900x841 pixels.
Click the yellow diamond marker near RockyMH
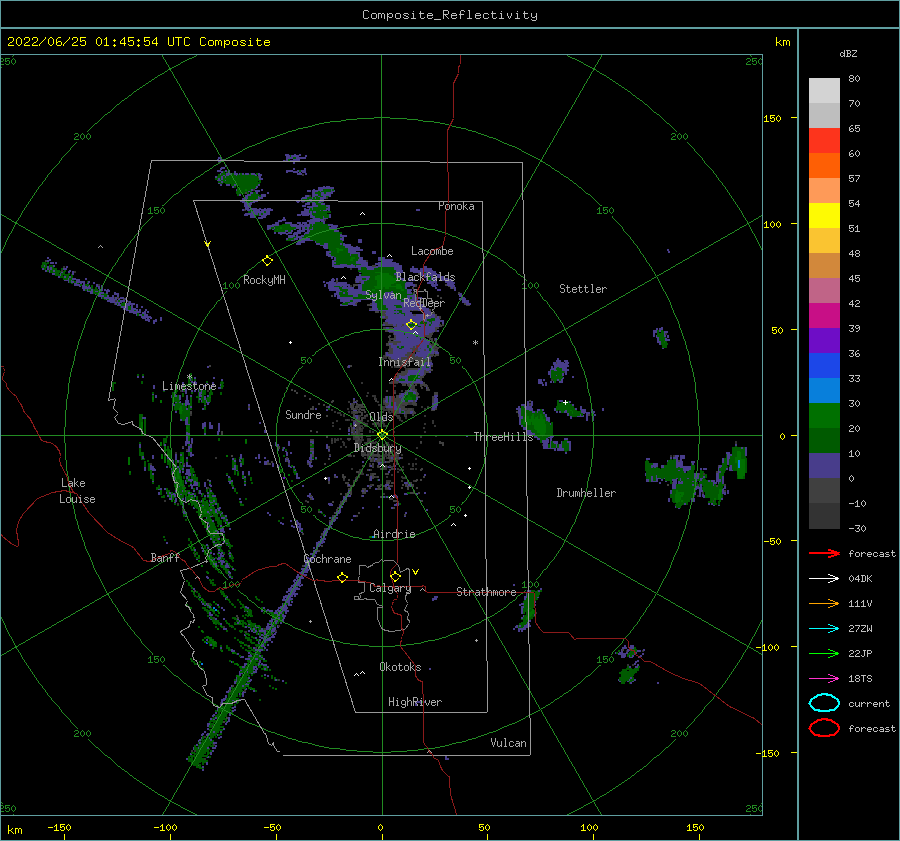click(267, 261)
